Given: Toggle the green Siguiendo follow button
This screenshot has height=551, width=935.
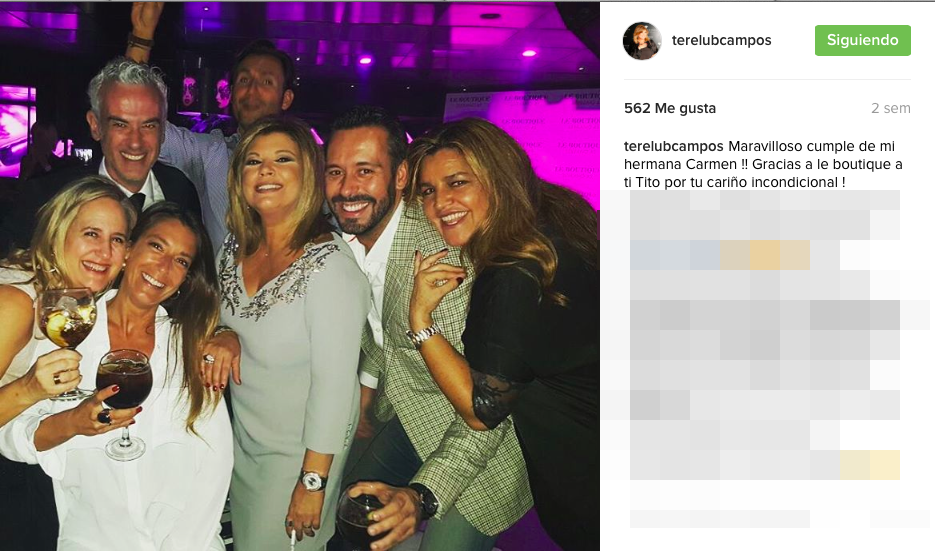Looking at the screenshot, I should 863,41.
